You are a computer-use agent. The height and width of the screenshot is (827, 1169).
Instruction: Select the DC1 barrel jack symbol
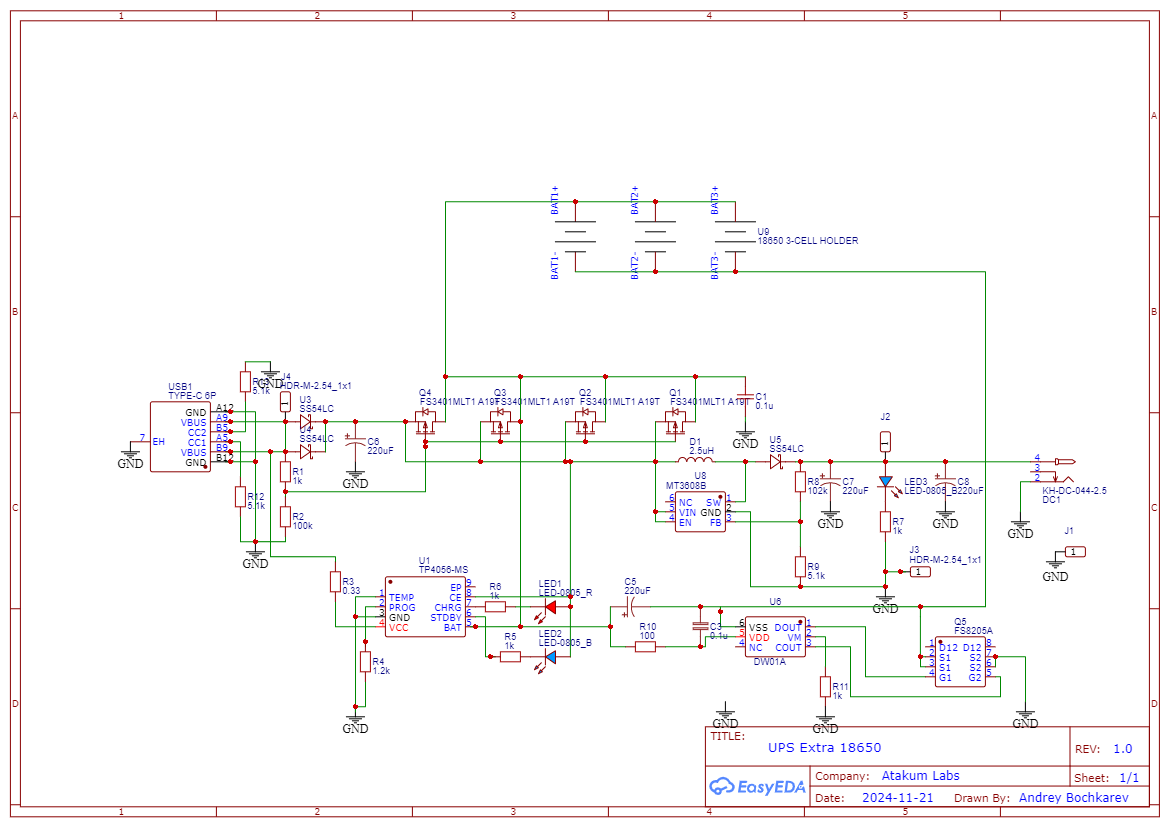1055,471
